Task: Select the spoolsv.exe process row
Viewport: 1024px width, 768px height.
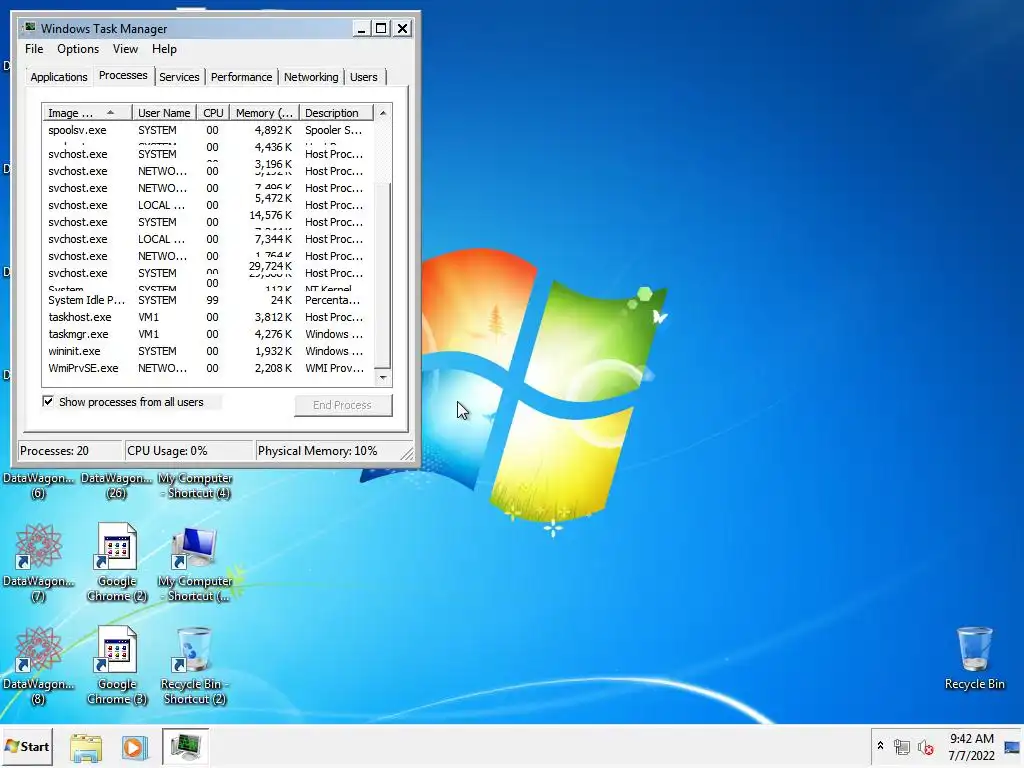Action: point(208,130)
